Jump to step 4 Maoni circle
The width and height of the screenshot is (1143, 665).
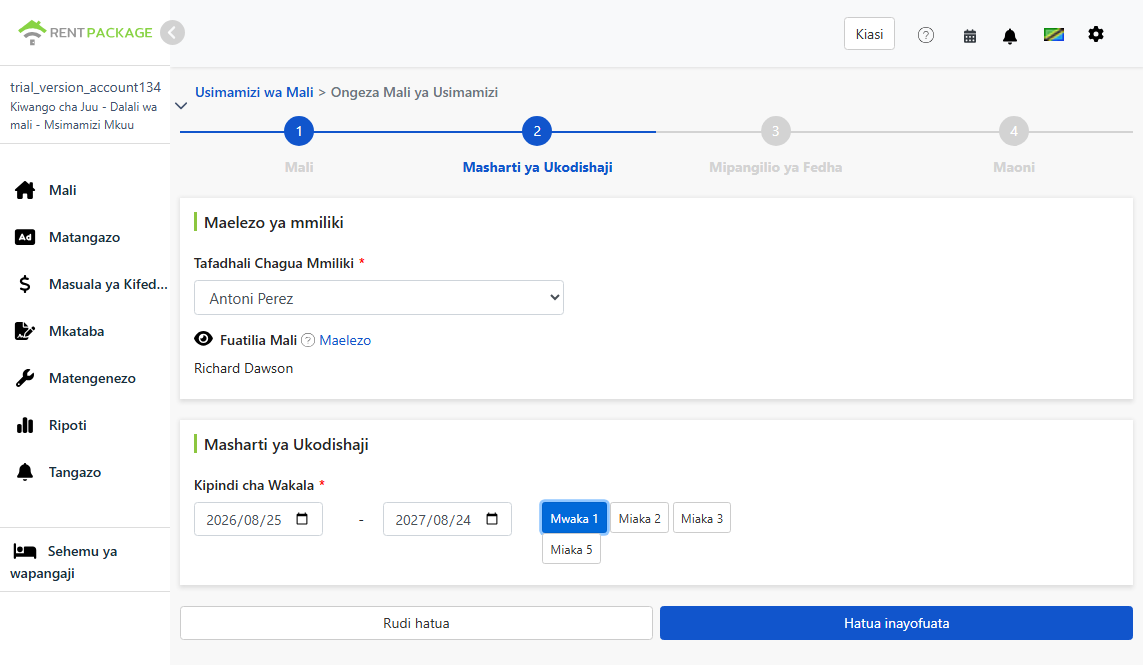click(1014, 131)
